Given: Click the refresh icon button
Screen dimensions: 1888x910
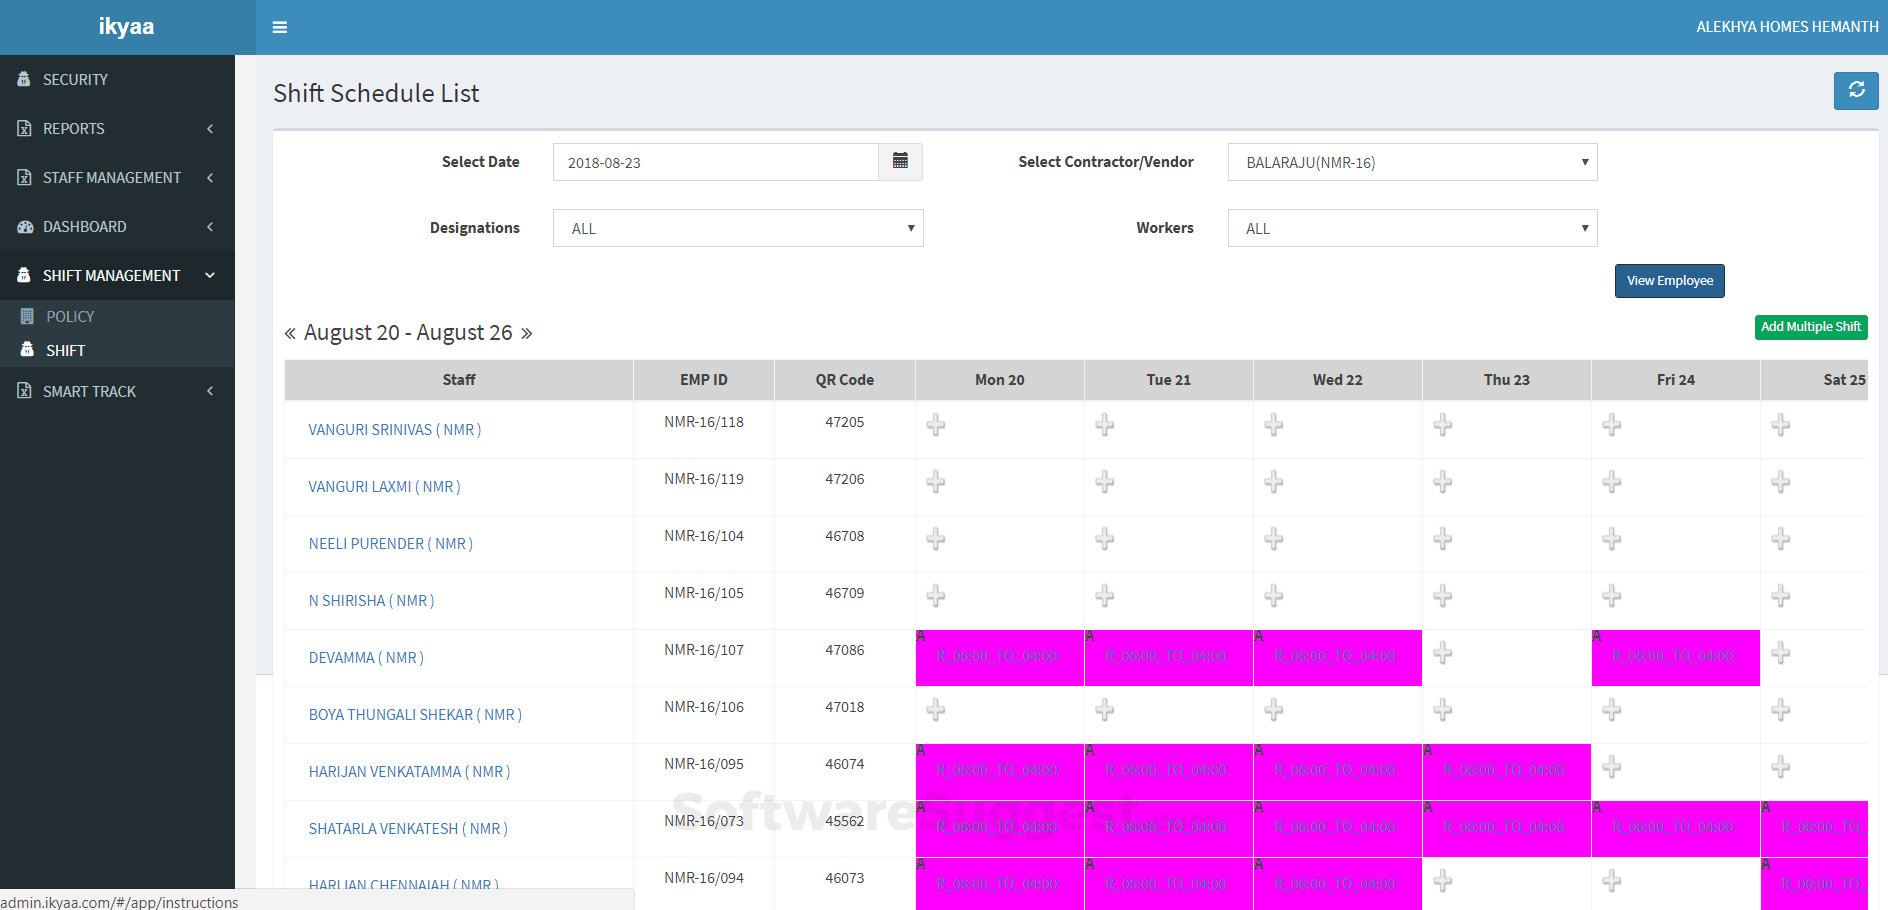Looking at the screenshot, I should (1856, 90).
